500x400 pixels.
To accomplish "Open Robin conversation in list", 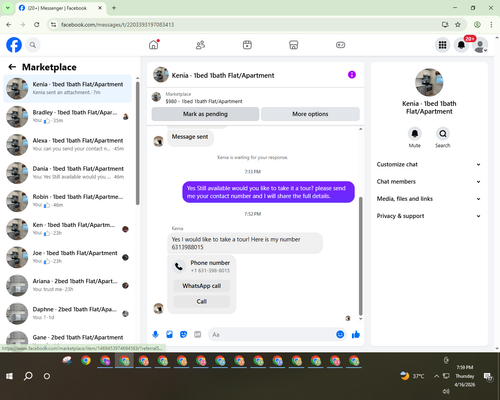I will [x=67, y=201].
